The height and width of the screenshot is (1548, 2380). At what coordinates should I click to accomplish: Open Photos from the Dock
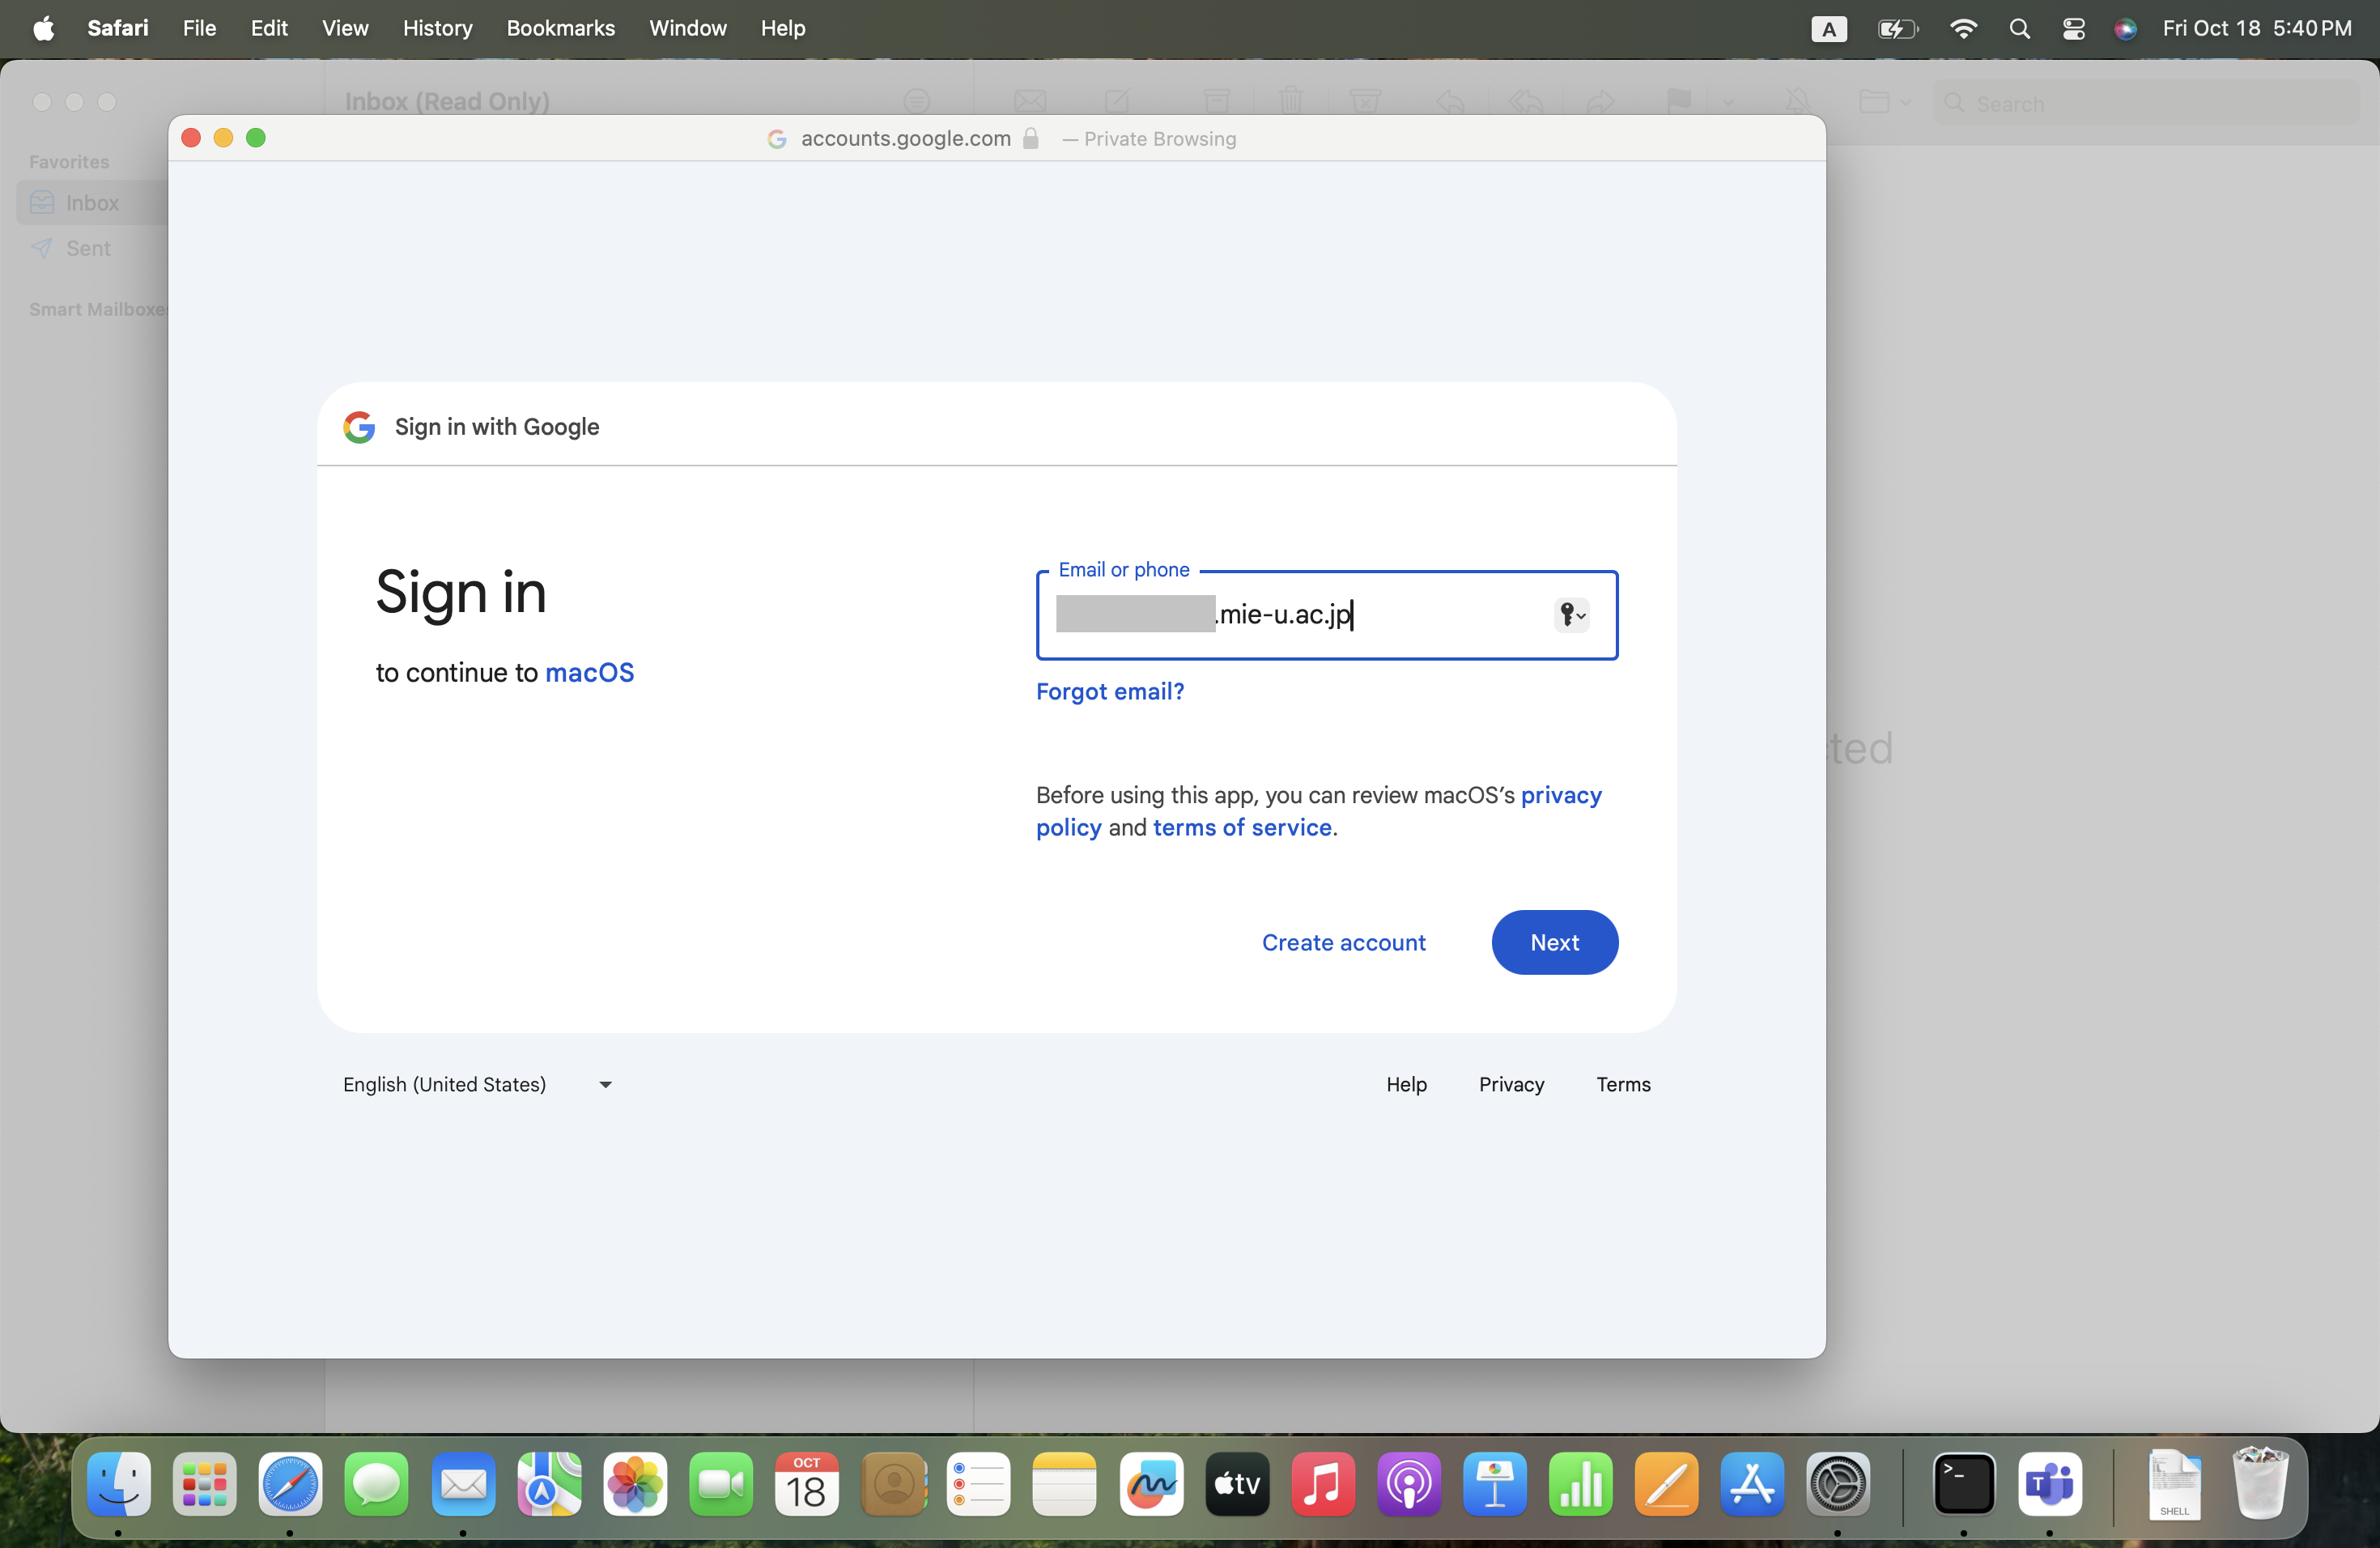[x=635, y=1483]
